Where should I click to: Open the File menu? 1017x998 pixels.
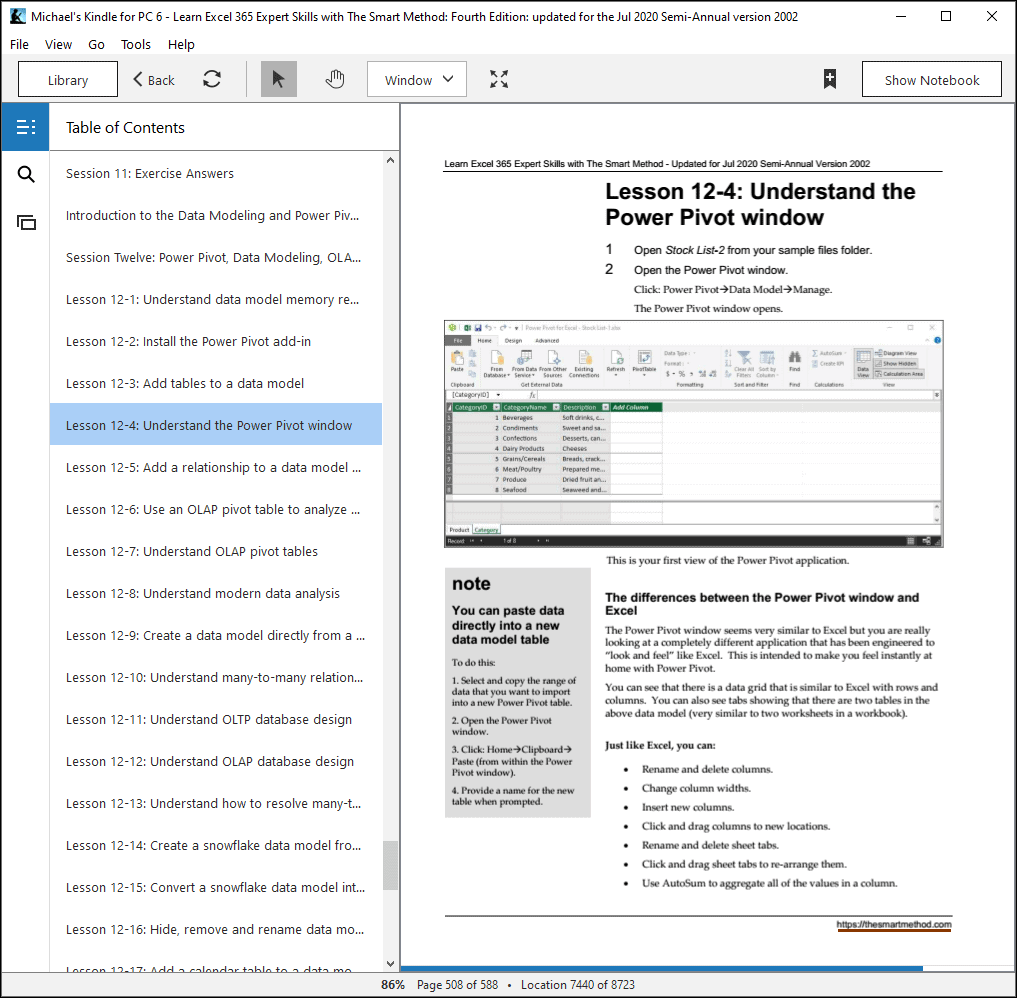point(19,44)
